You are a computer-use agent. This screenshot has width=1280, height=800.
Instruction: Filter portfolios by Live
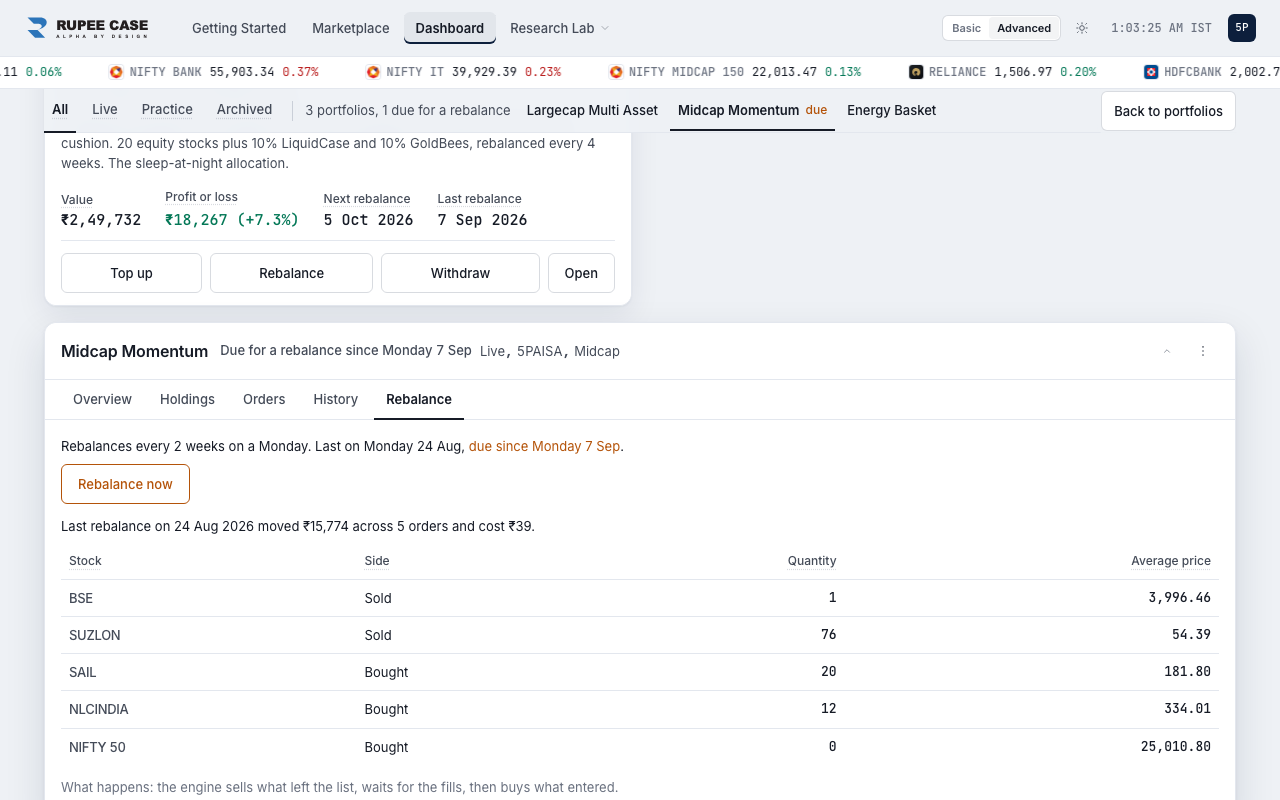point(105,110)
